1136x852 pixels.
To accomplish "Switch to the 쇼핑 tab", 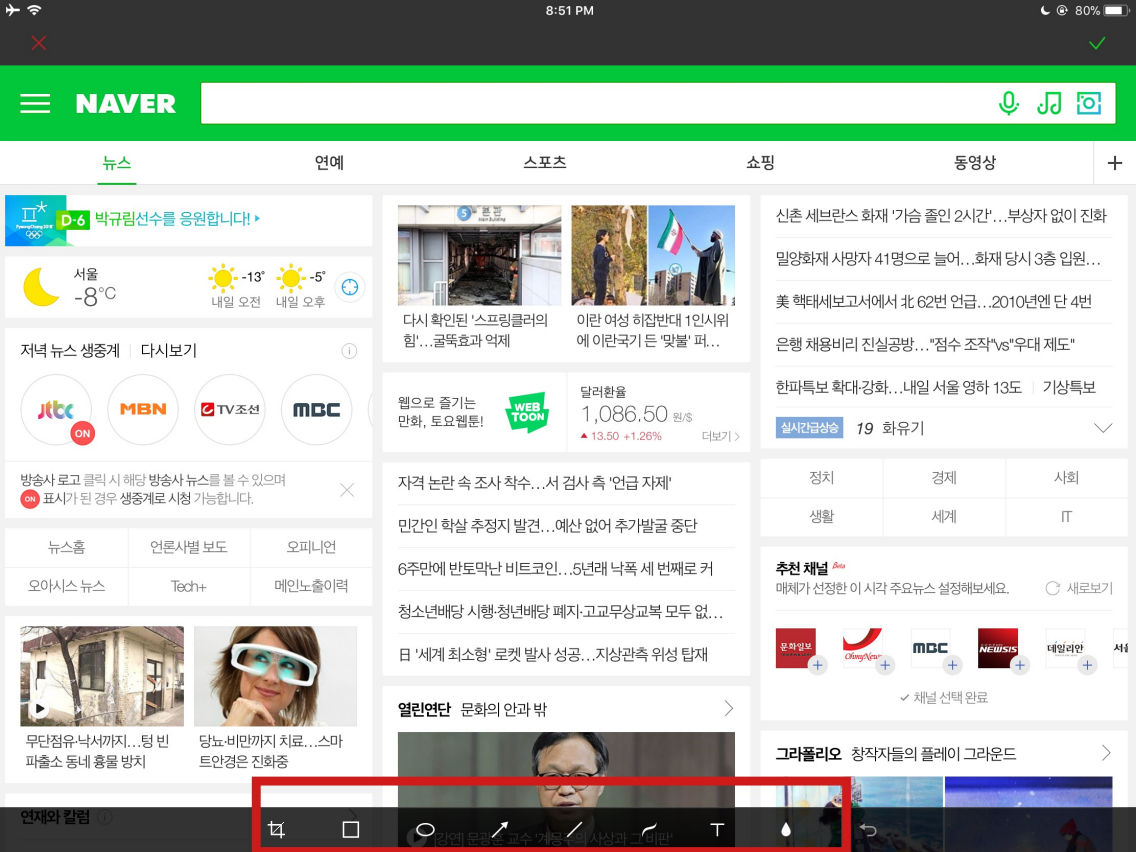I will (761, 163).
